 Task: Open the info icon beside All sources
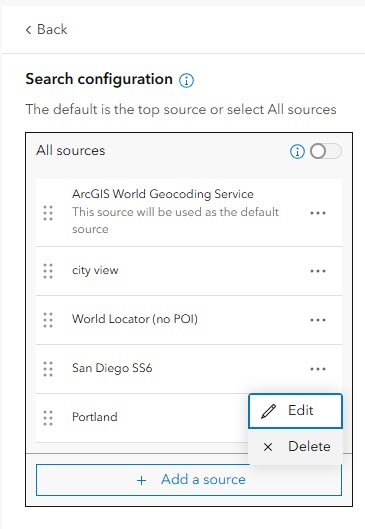coord(297,151)
